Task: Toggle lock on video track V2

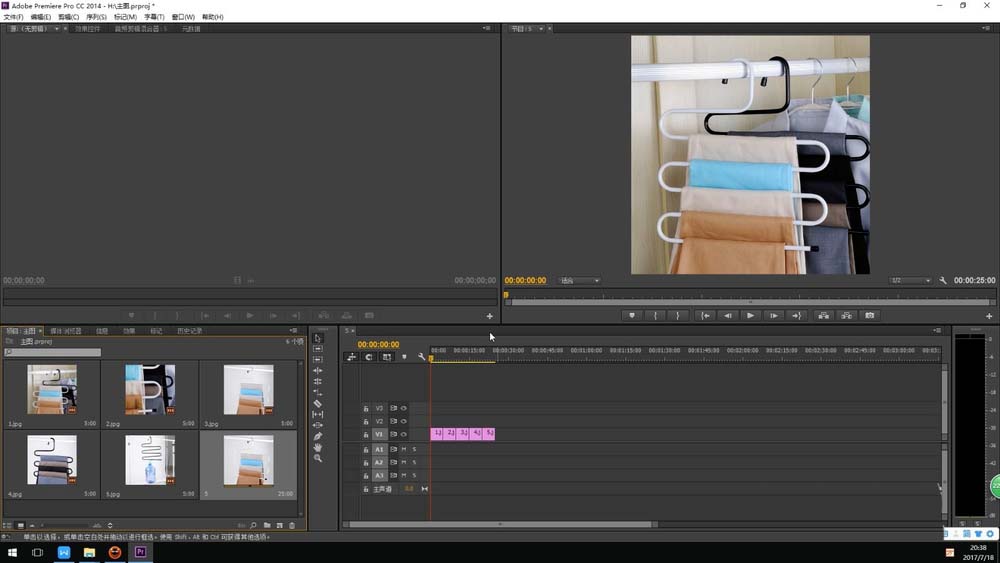Action: 366,421
